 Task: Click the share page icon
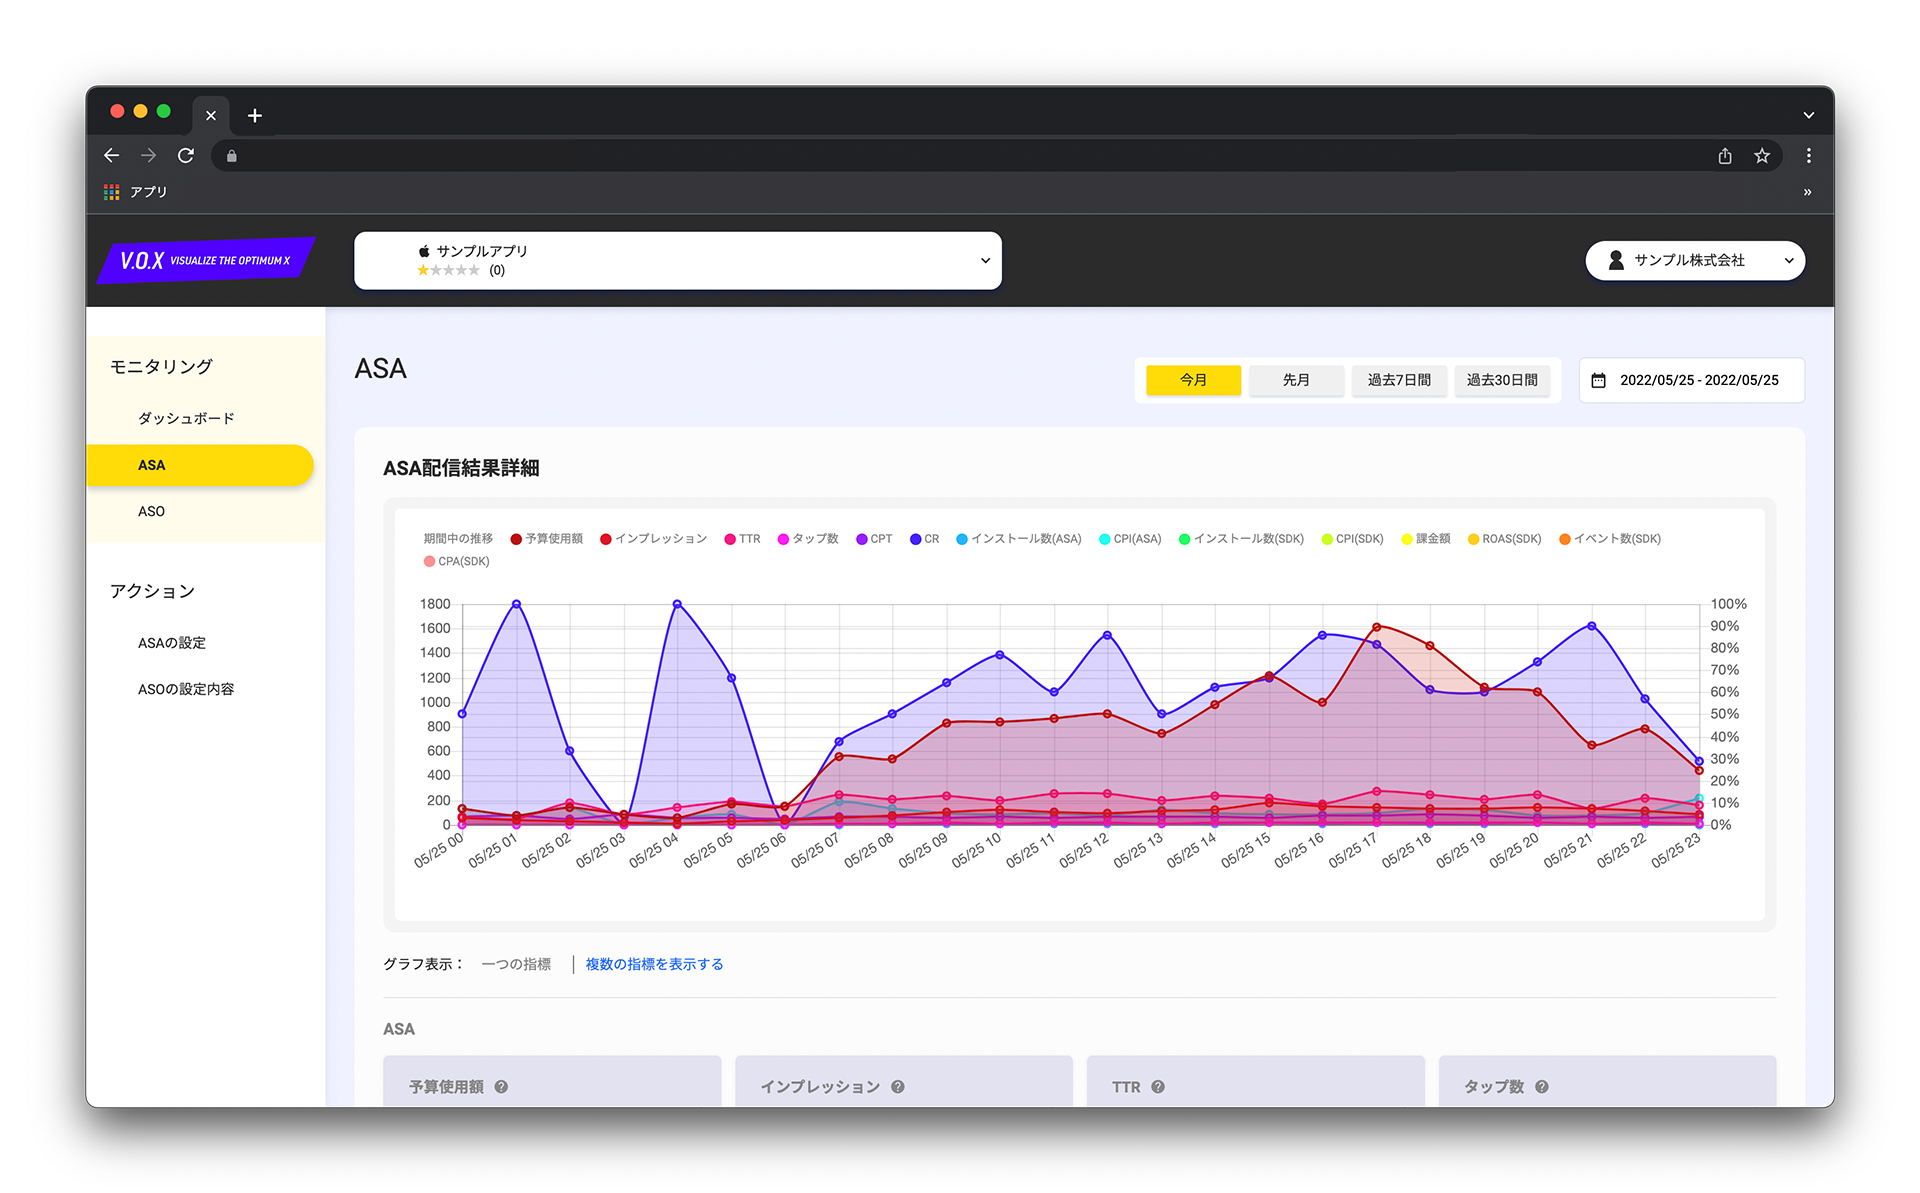(1725, 156)
